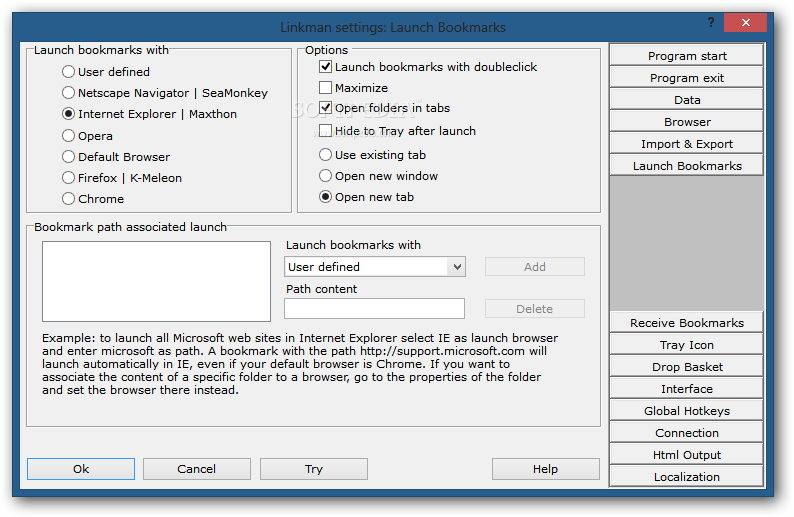Click the question mark help icon in title bar
This screenshot has height=517, width=794.
tap(711, 22)
